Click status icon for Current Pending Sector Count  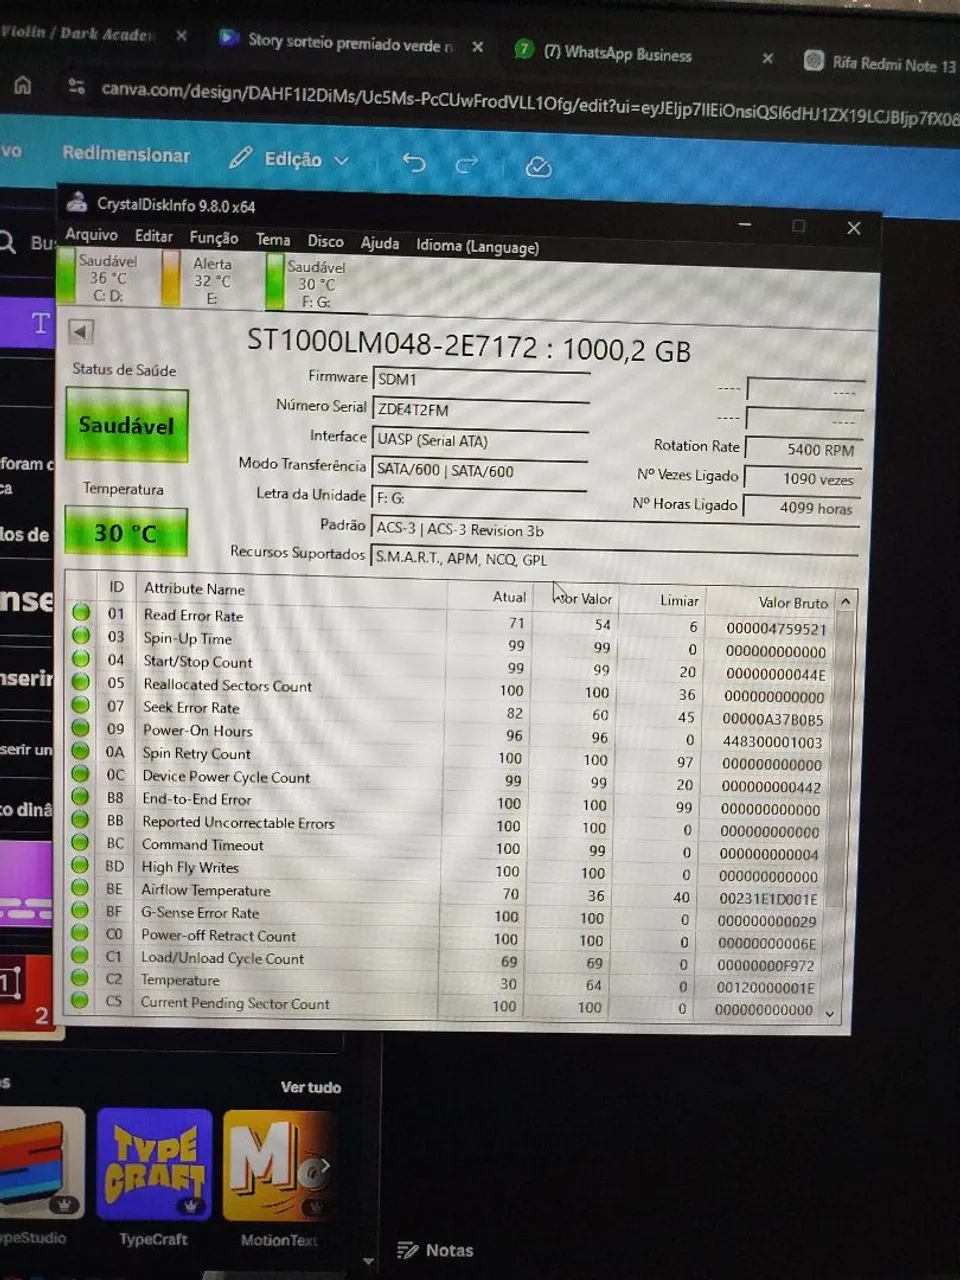(80, 1000)
